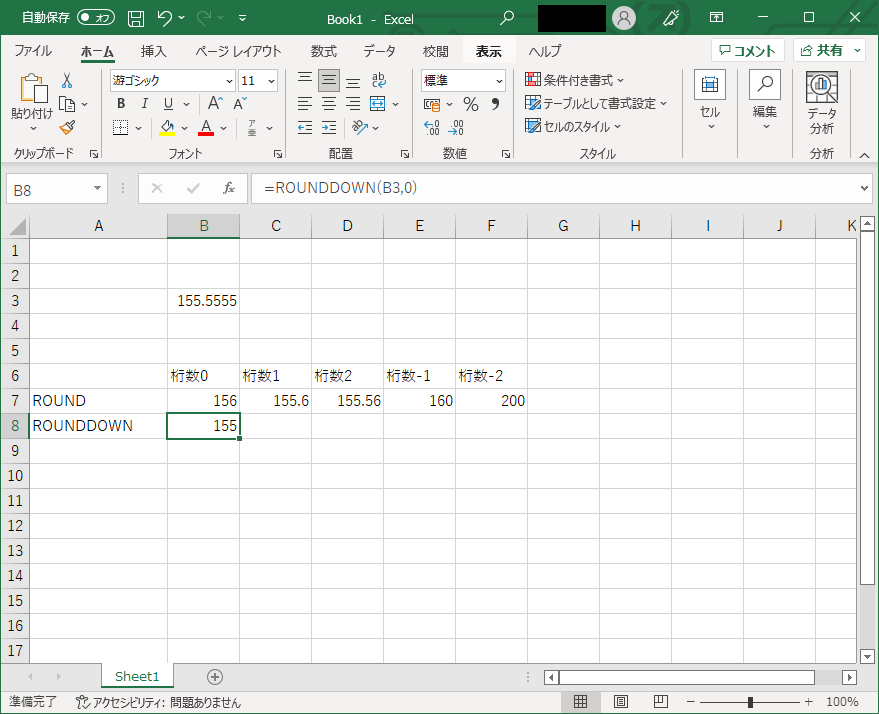
Task: Toggle underline formatting
Action: [168, 104]
